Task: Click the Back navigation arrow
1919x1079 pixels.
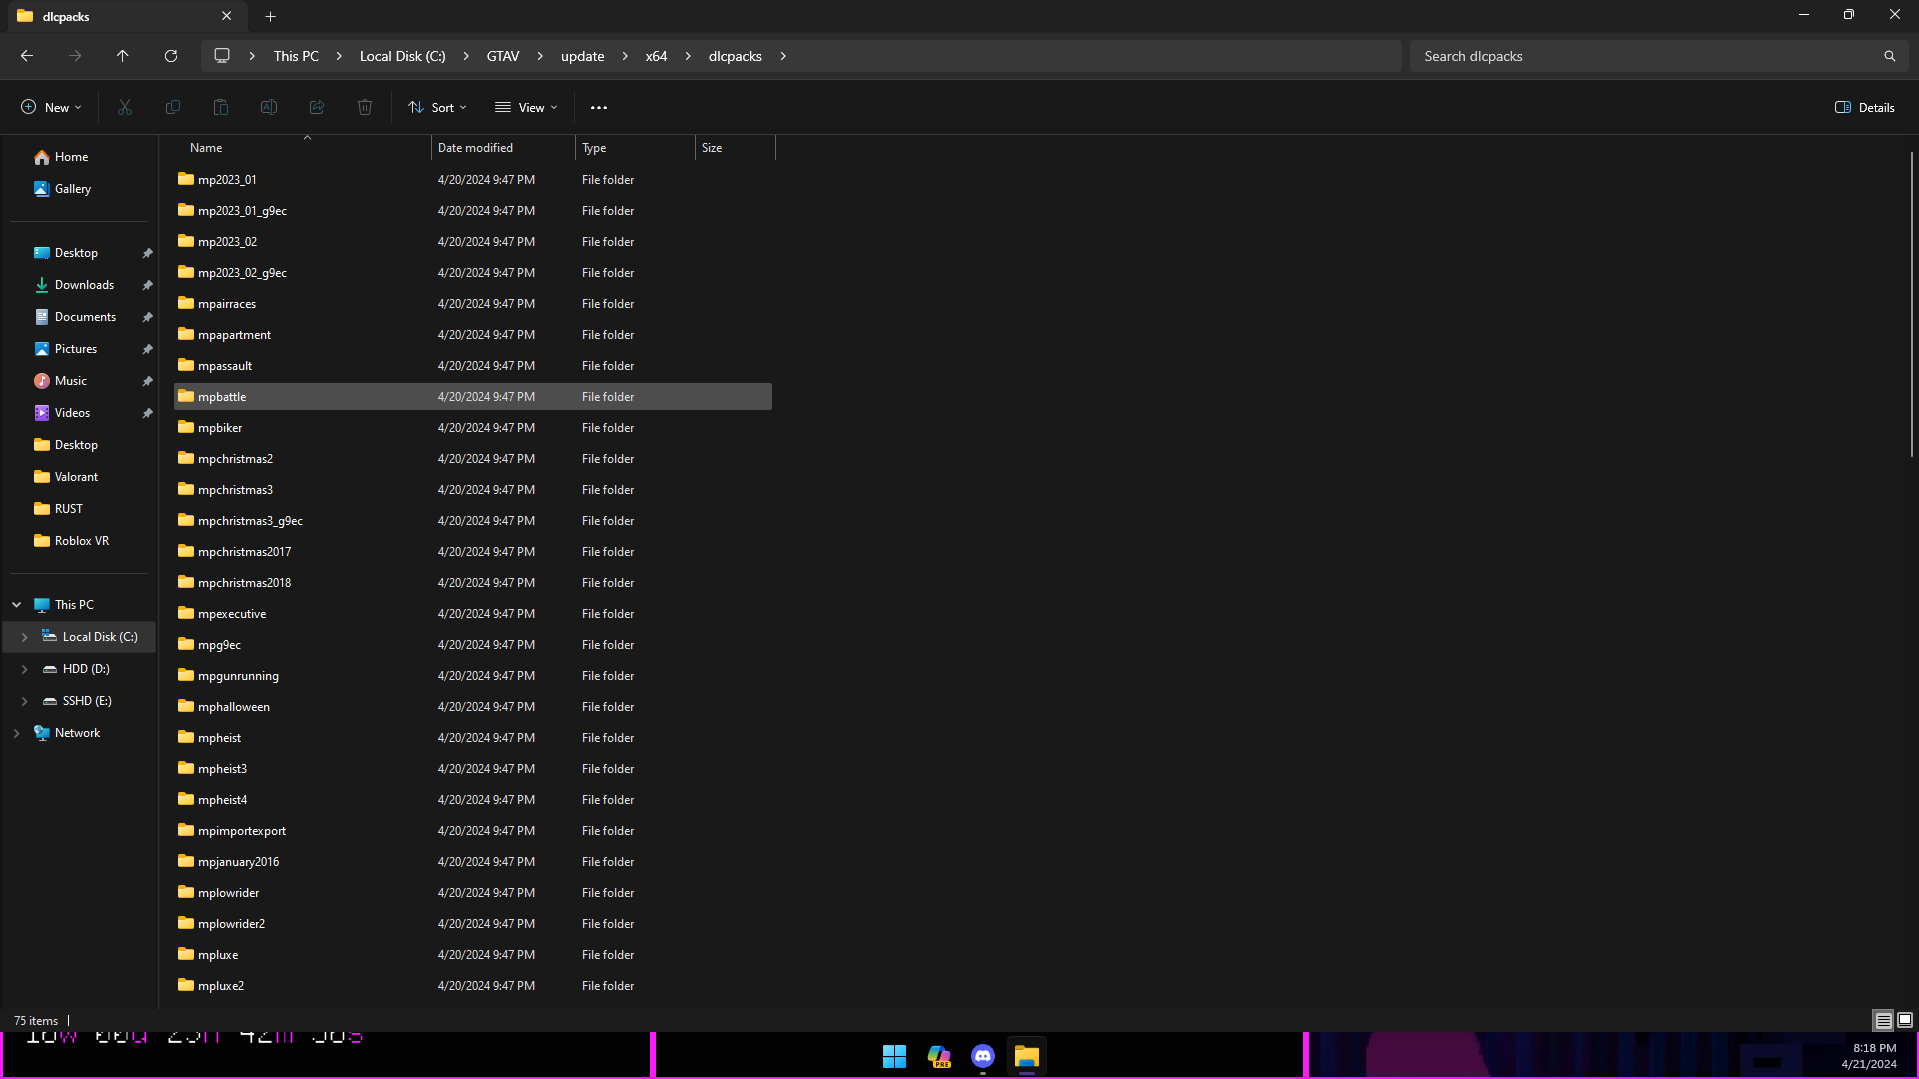Action: point(27,56)
